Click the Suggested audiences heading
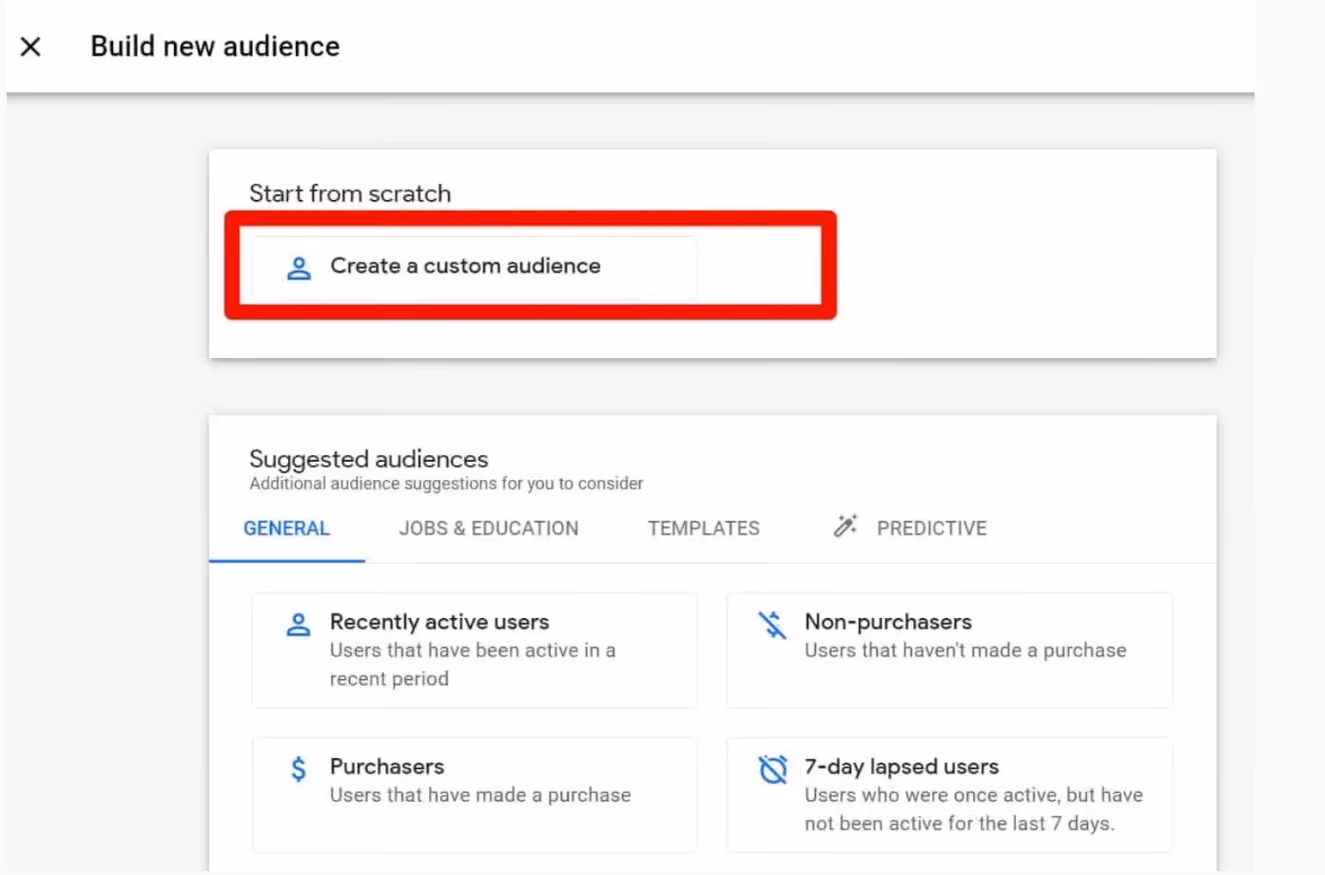1325x875 pixels. click(369, 459)
